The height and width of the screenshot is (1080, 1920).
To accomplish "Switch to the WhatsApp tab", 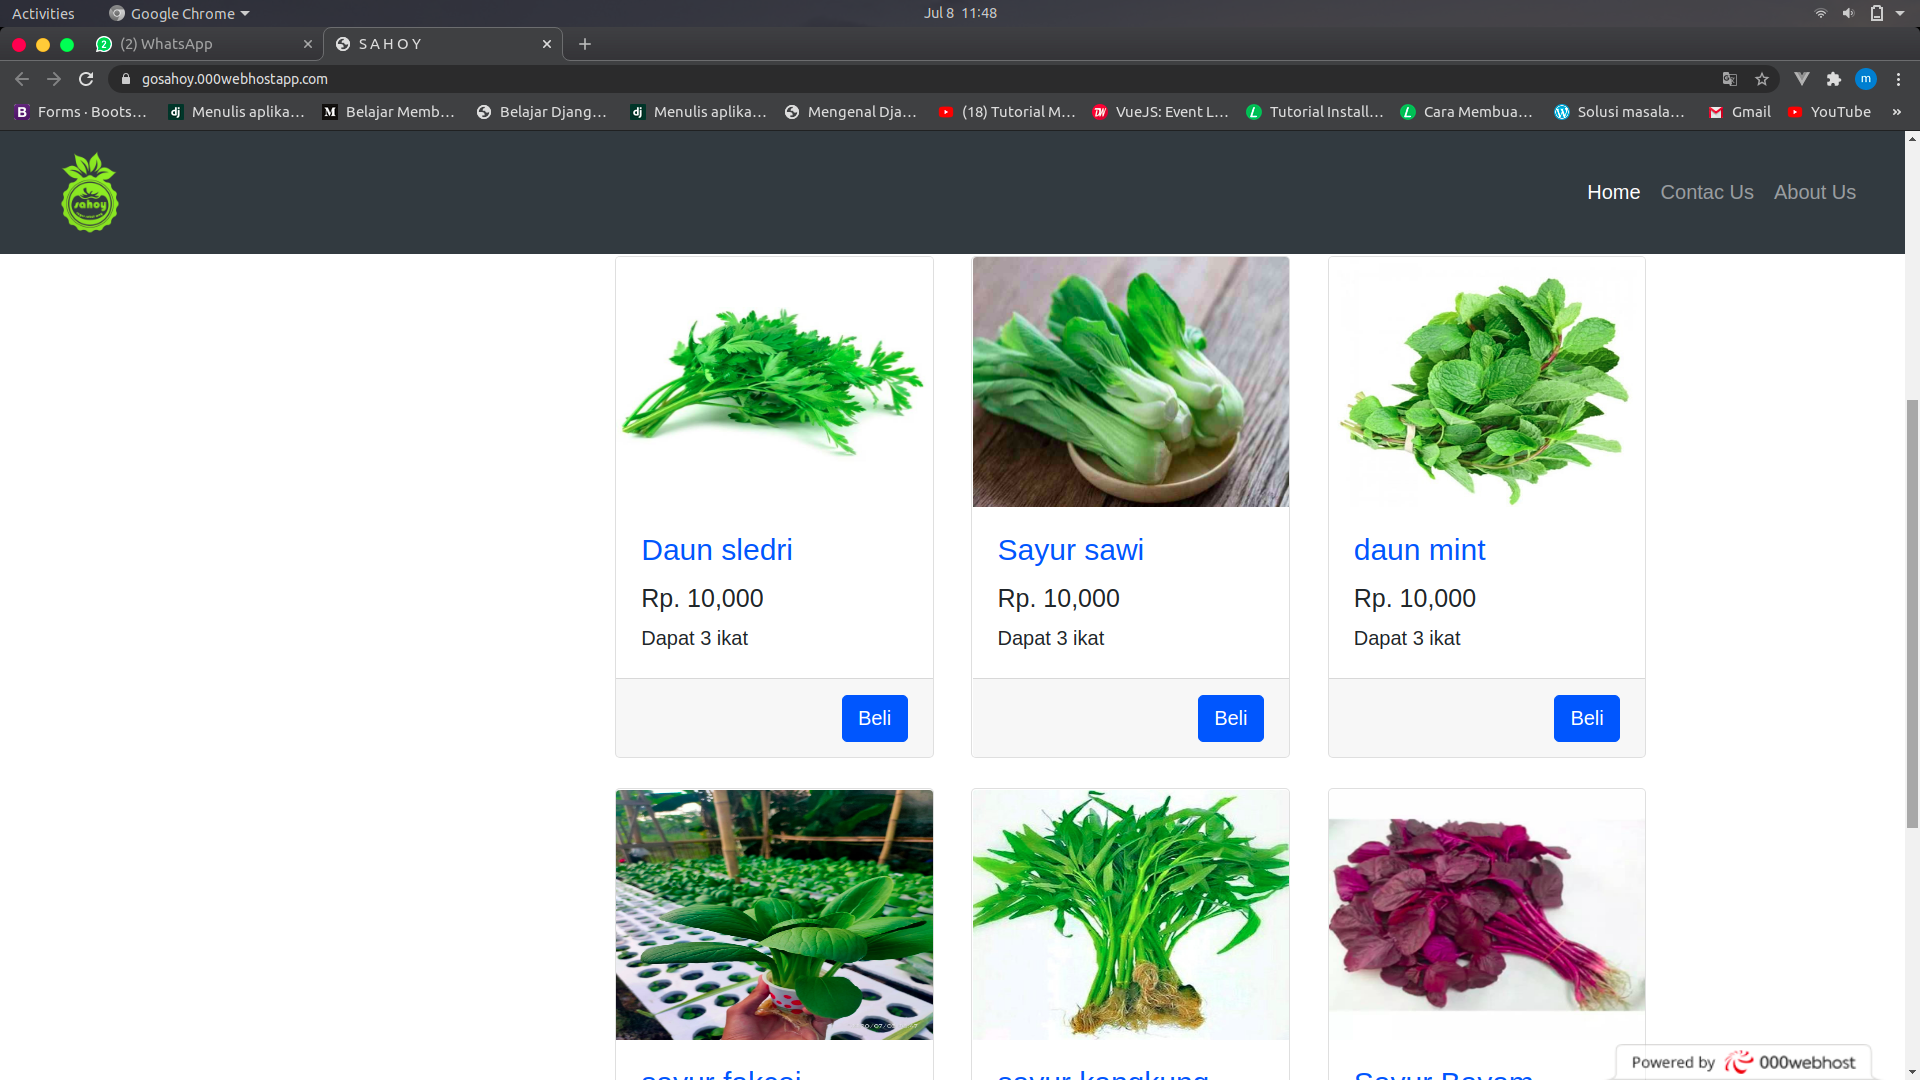I will pyautogui.click(x=203, y=44).
